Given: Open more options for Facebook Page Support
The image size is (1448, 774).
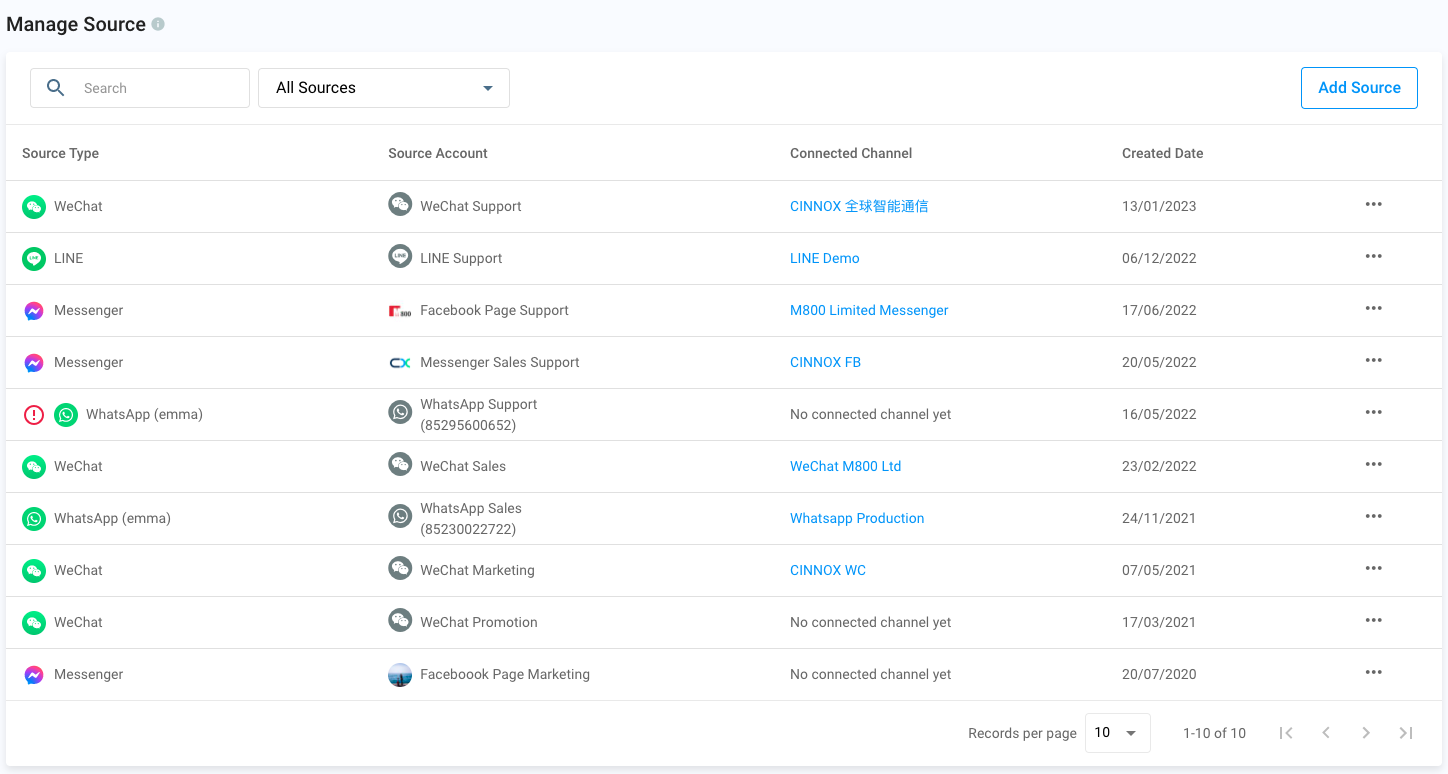Looking at the screenshot, I should point(1373,309).
